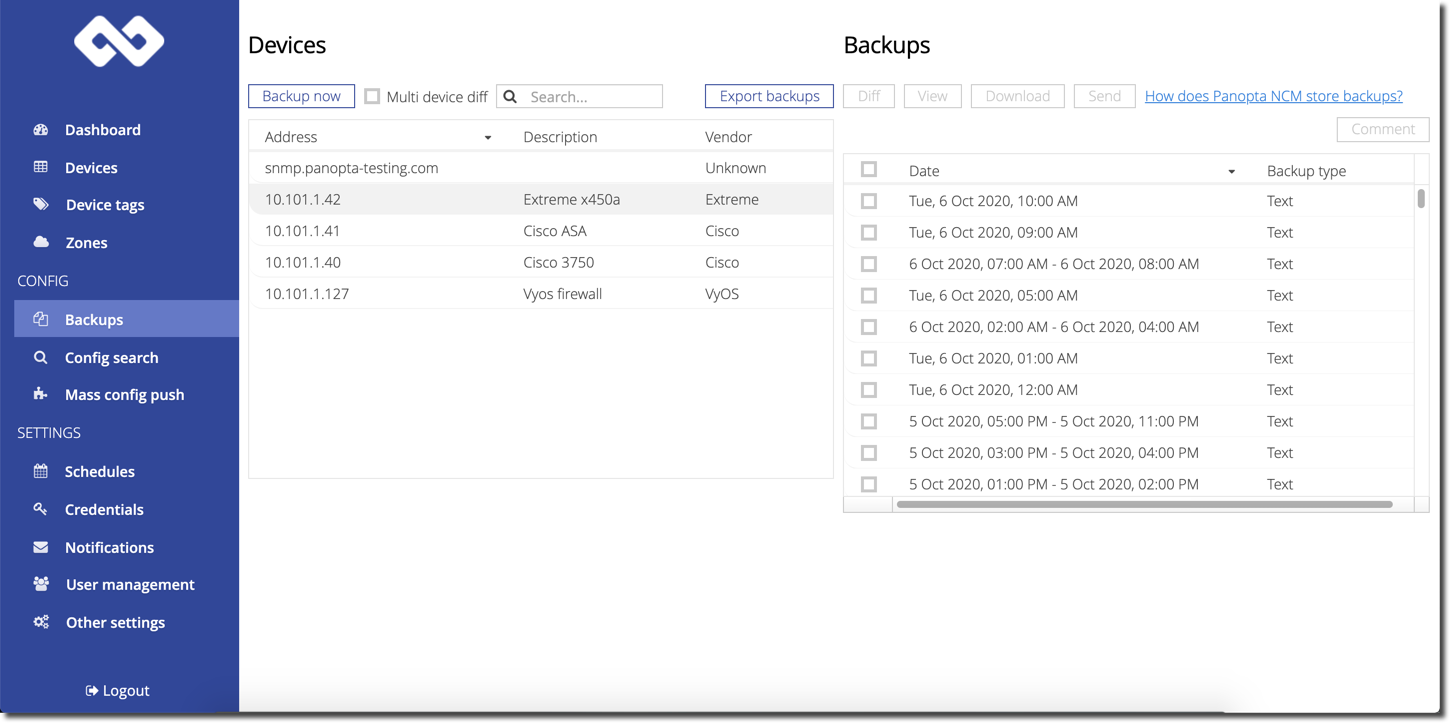The height and width of the screenshot is (723, 1450).
Task: Click the magnifier icon in device search
Action: click(x=510, y=97)
